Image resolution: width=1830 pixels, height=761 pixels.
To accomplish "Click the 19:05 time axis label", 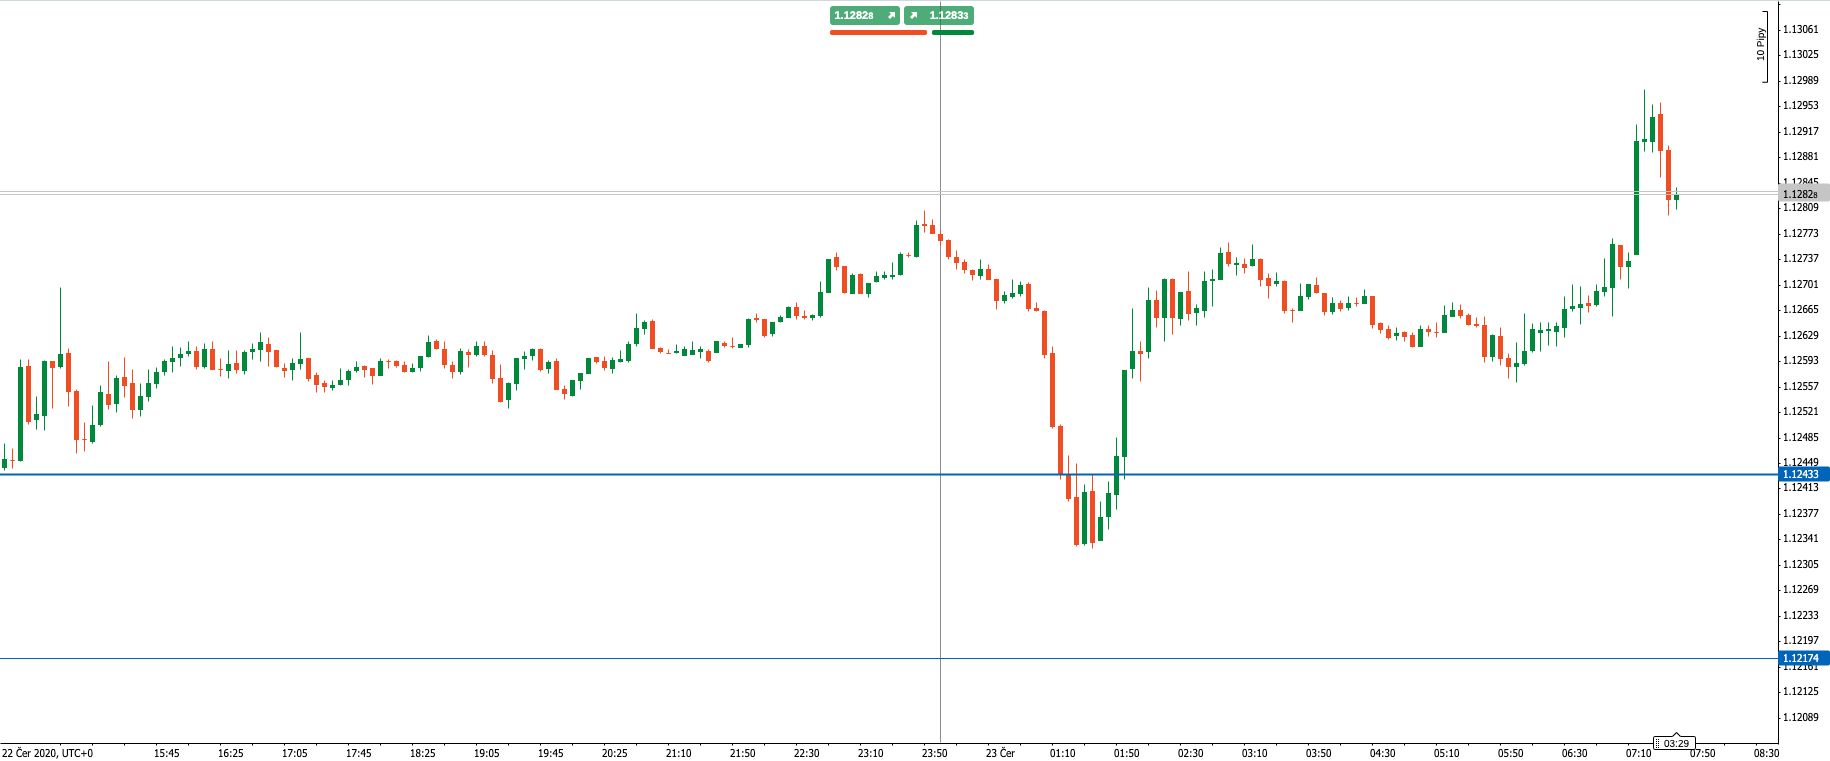I will pyautogui.click(x=487, y=753).
